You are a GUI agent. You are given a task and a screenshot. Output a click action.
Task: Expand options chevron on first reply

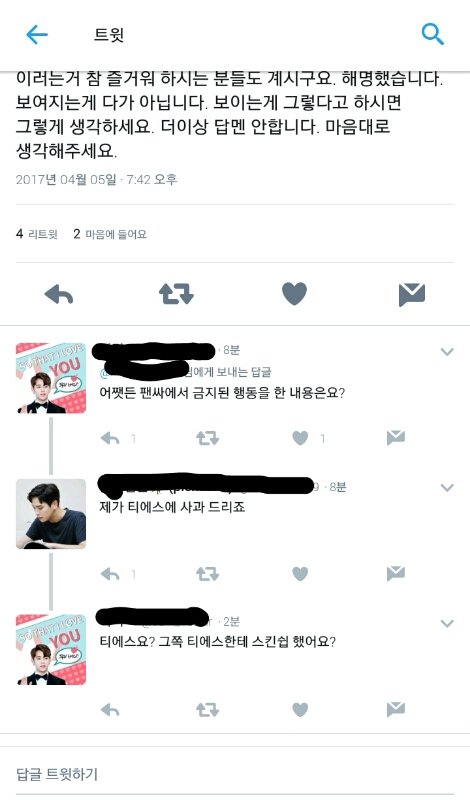coord(447,352)
